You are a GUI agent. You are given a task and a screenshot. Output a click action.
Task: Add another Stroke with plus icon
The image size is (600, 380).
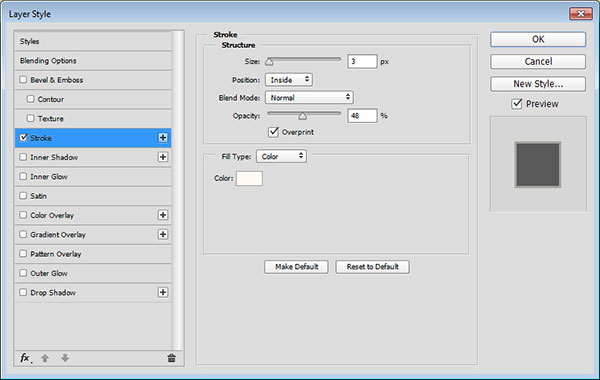point(163,138)
